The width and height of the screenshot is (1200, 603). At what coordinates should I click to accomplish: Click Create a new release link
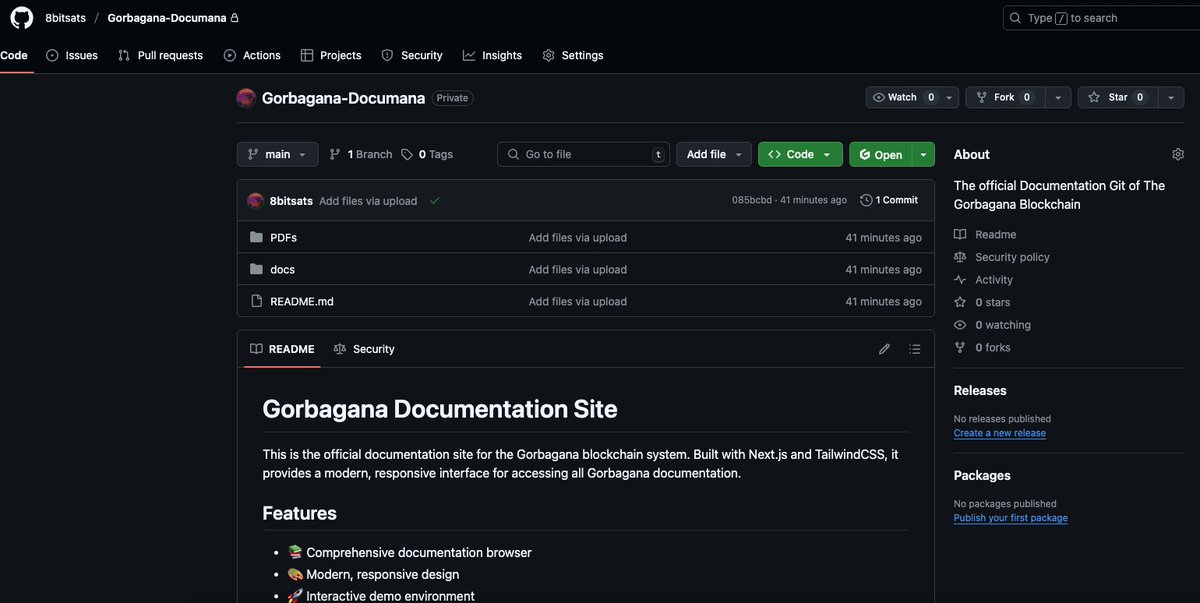click(1000, 433)
